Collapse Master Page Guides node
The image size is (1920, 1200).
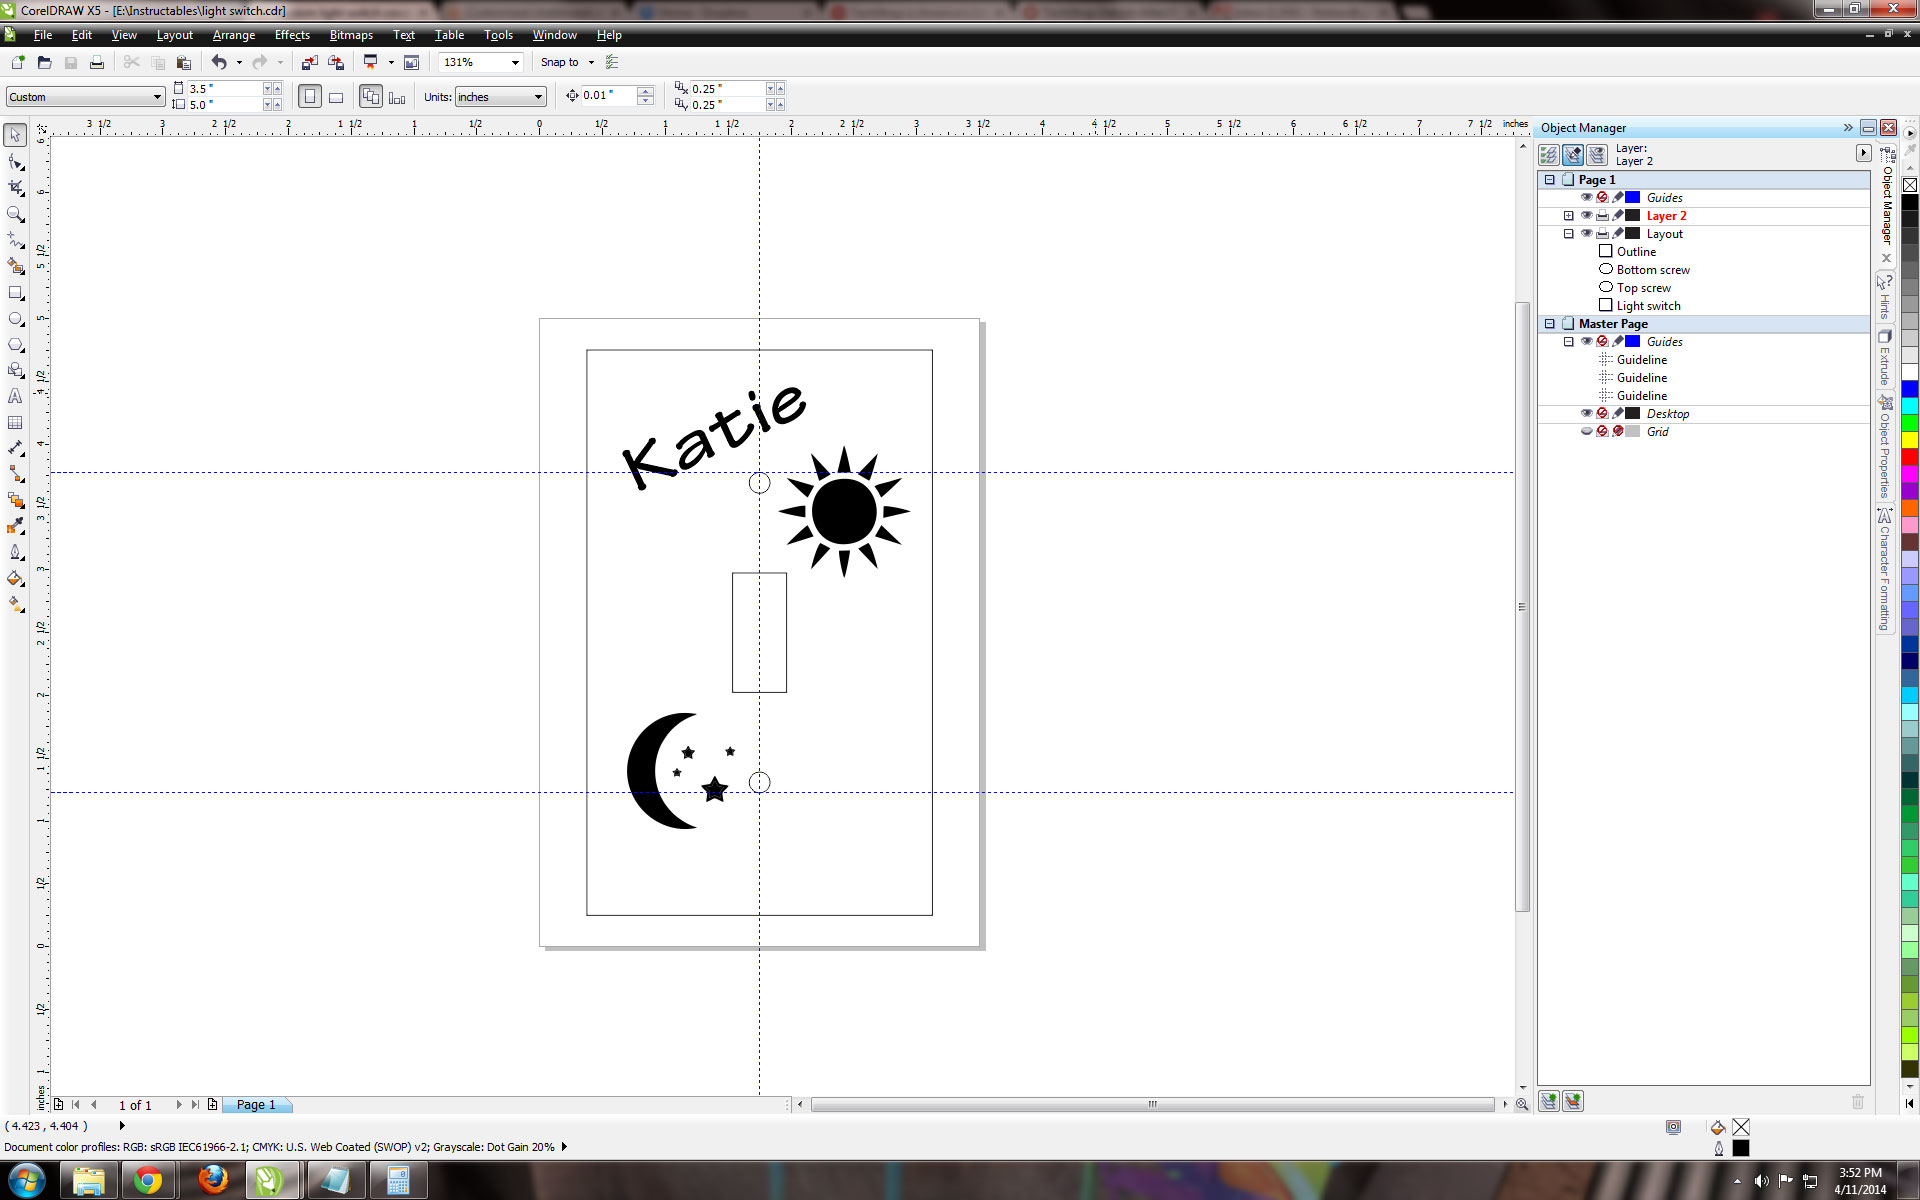[x=1568, y=342]
